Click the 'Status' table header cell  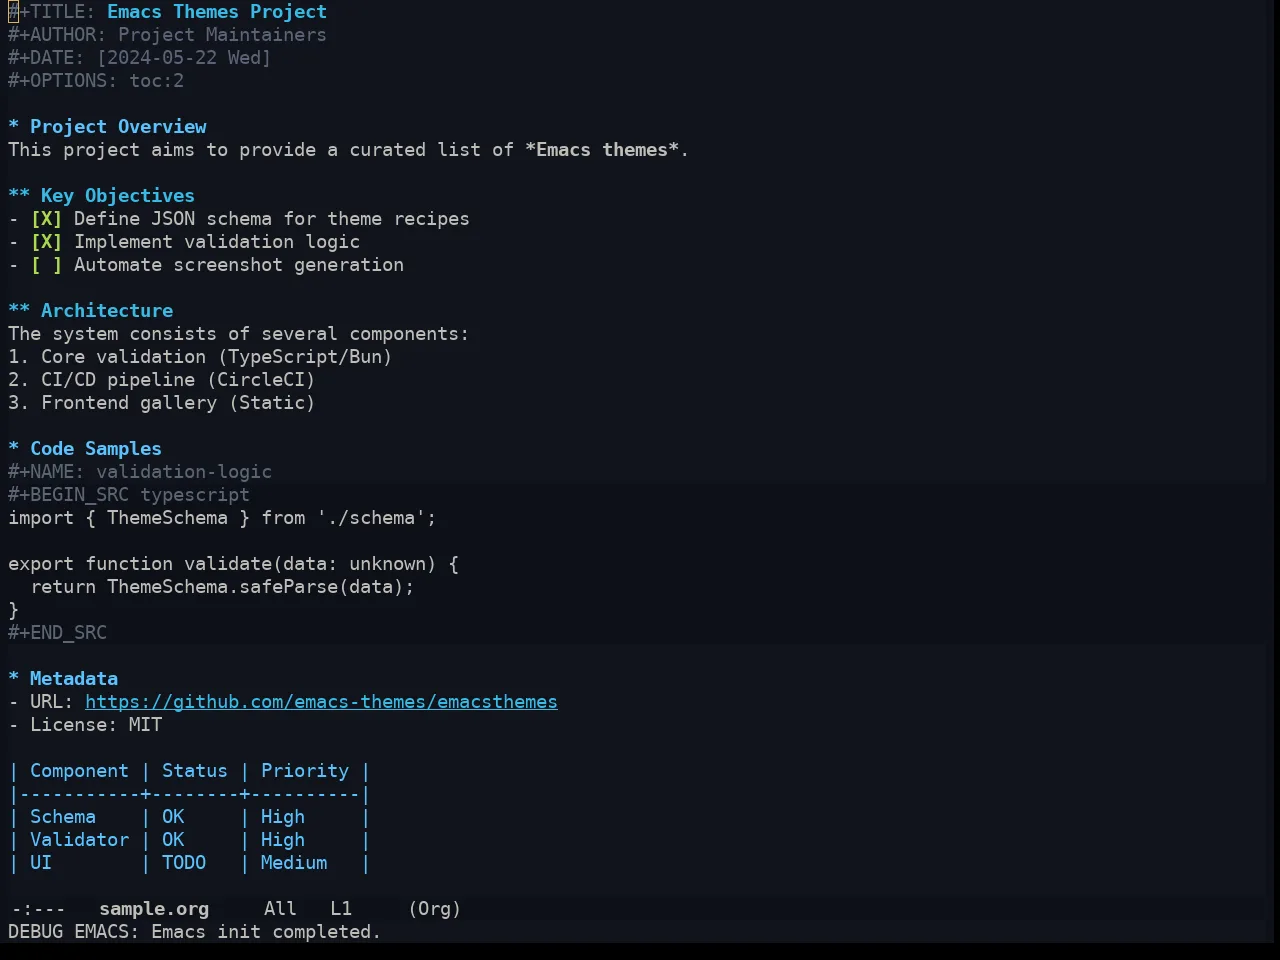click(195, 771)
